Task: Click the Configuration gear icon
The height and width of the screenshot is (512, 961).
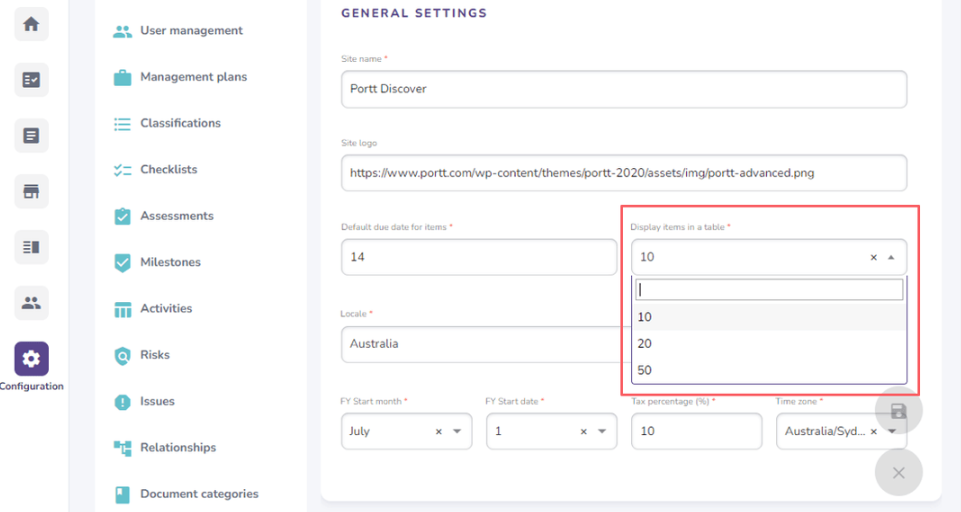Action: (31, 358)
